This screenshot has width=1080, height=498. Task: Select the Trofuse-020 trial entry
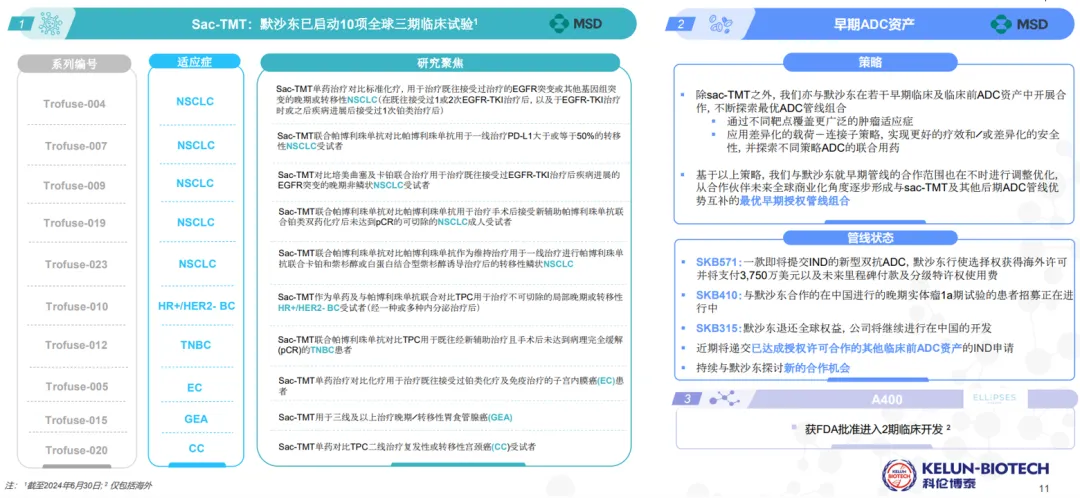click(x=75, y=450)
